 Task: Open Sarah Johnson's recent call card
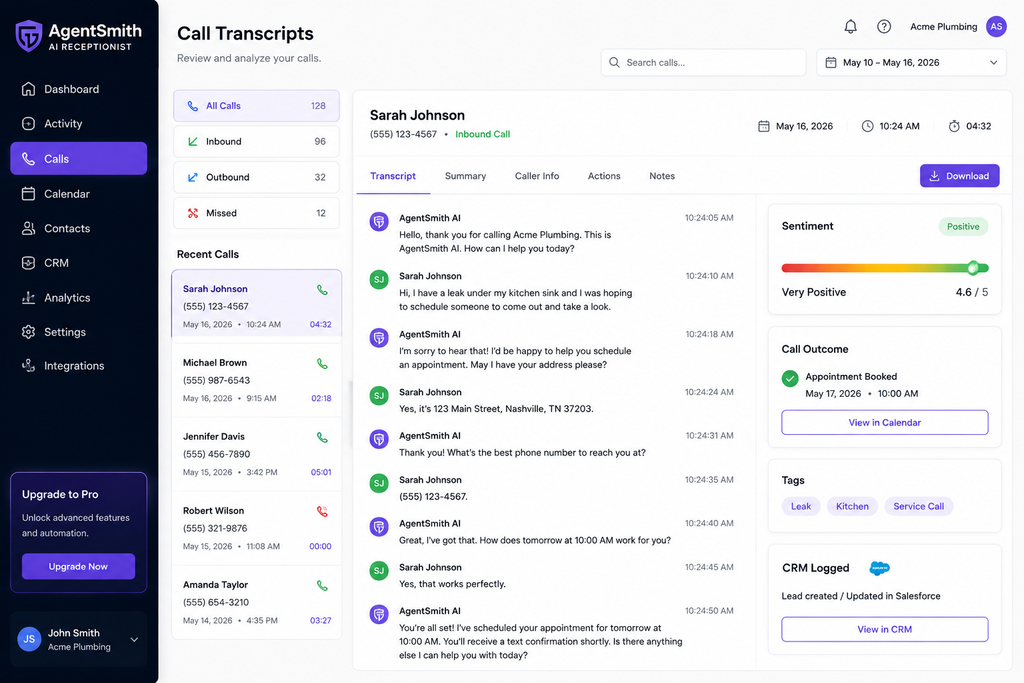pyautogui.click(x=256, y=304)
